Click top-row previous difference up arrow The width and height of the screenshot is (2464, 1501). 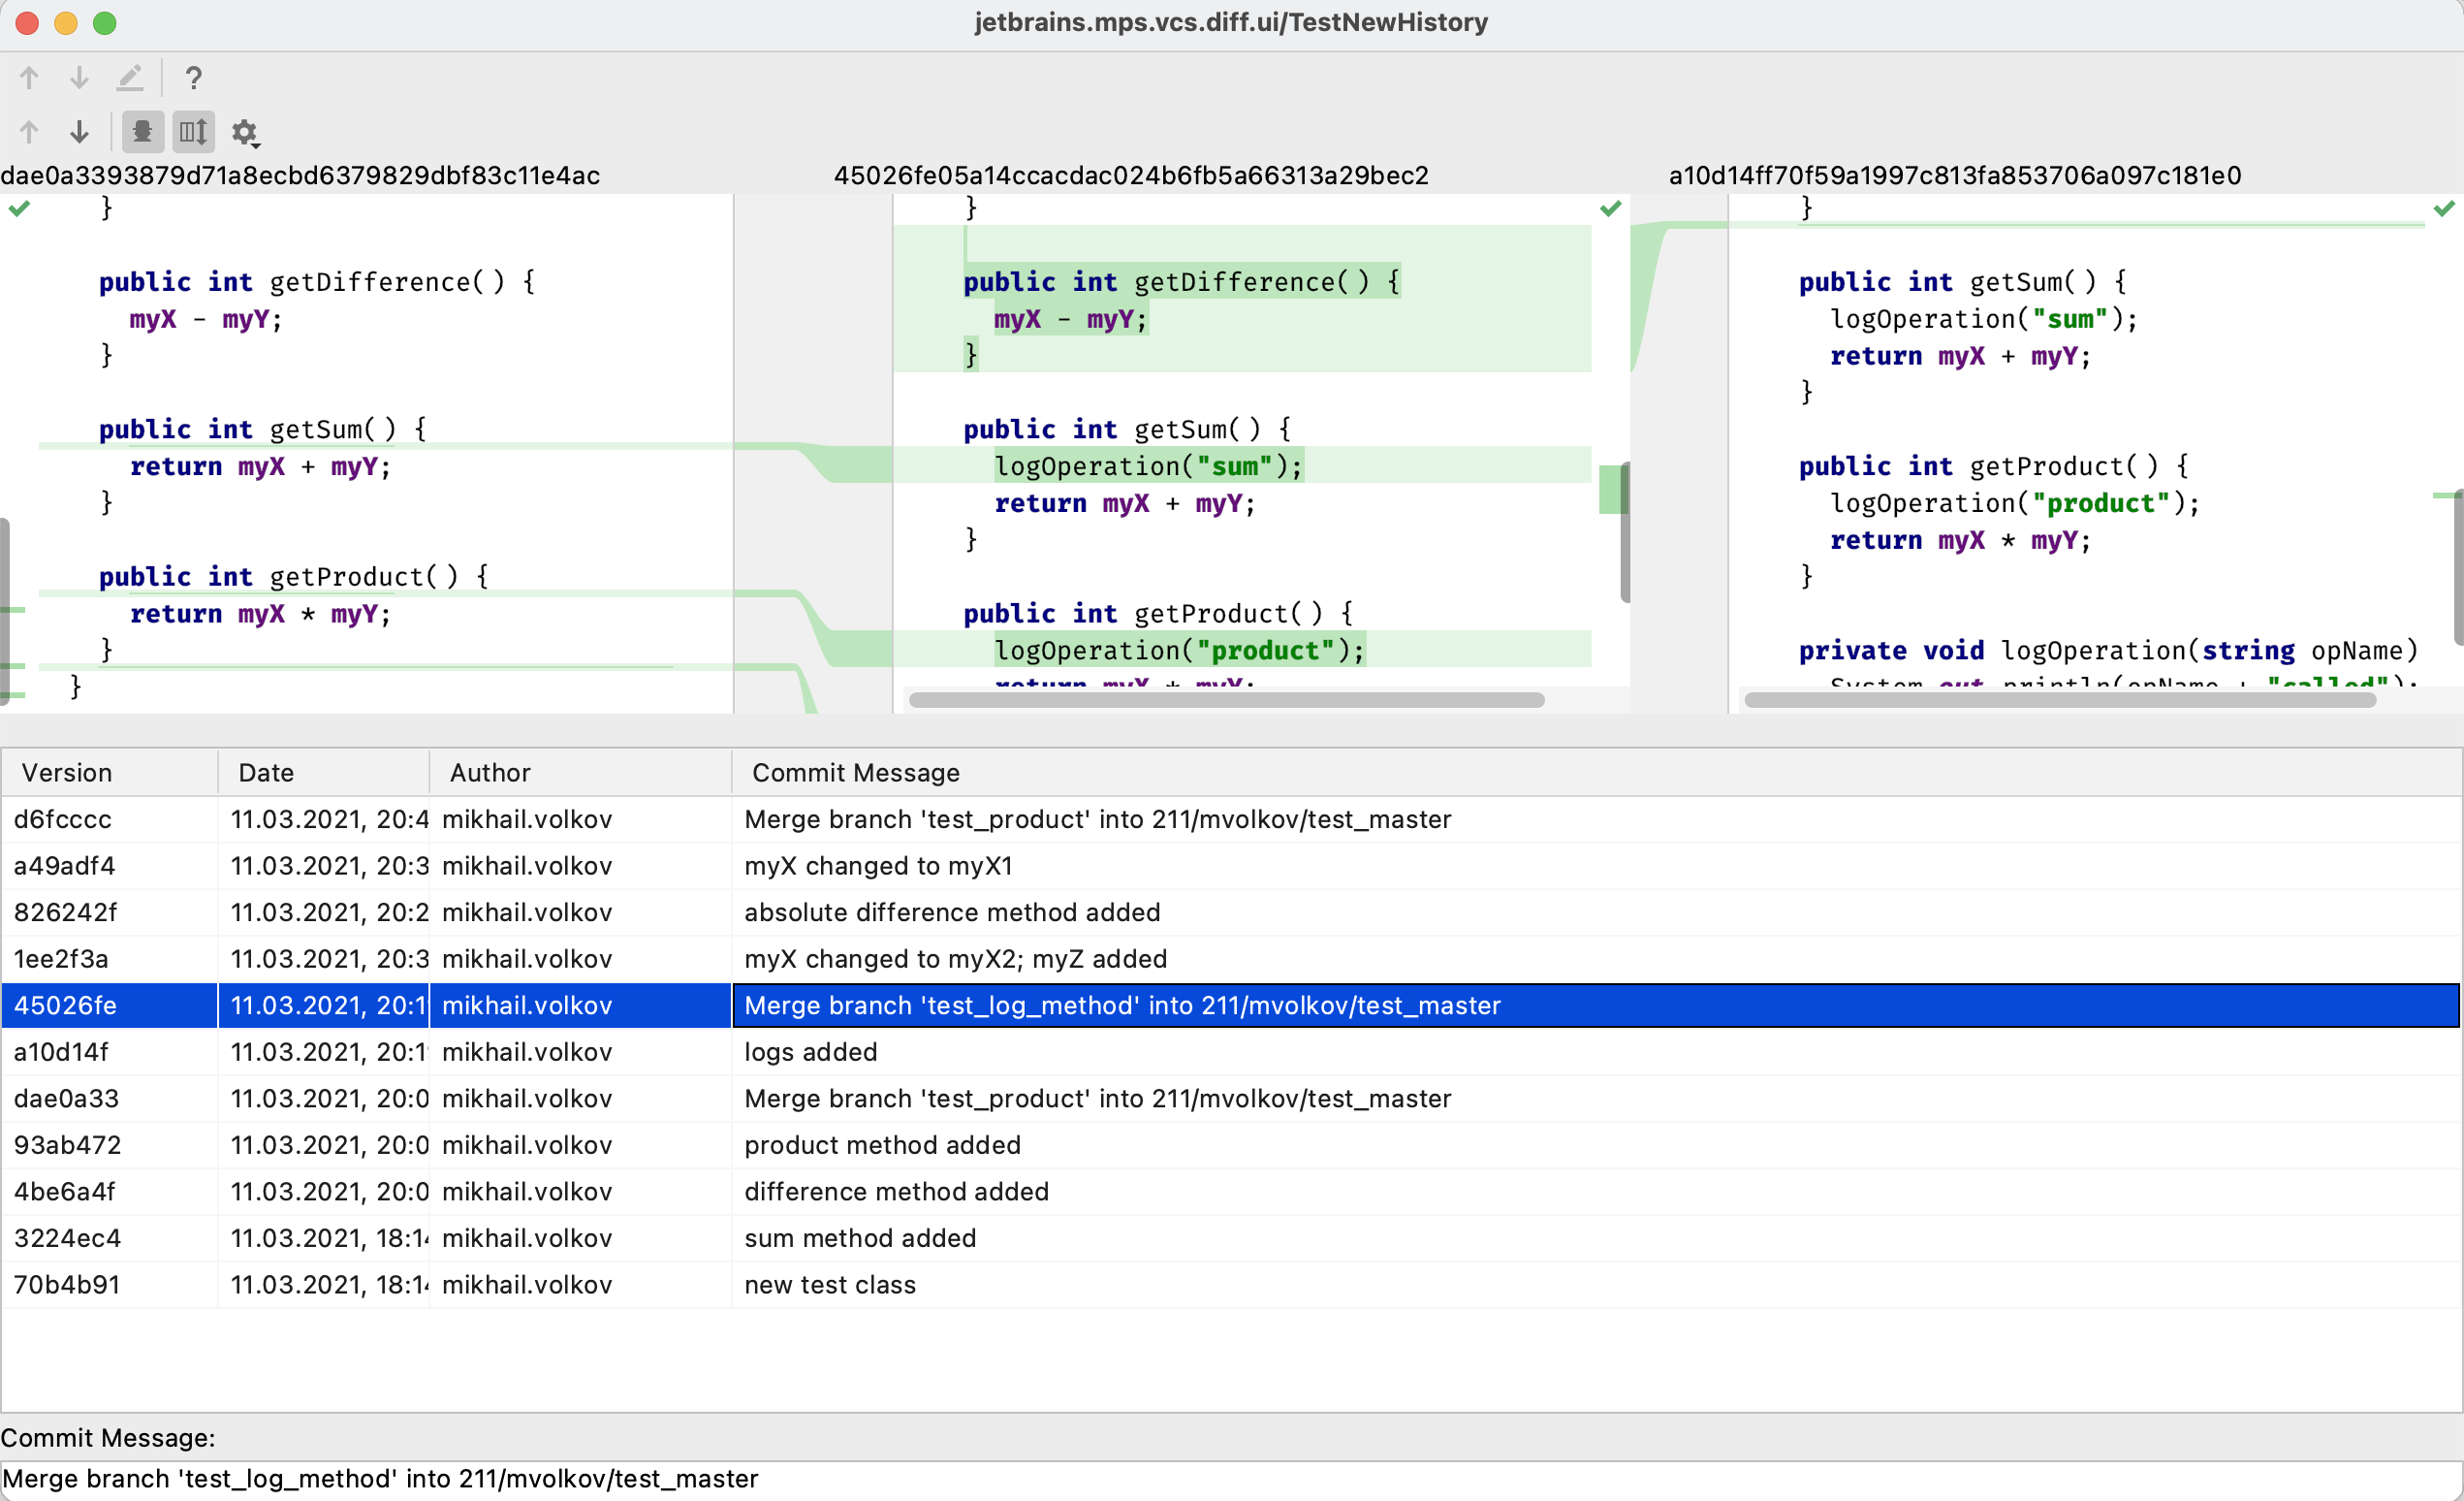pos(29,77)
